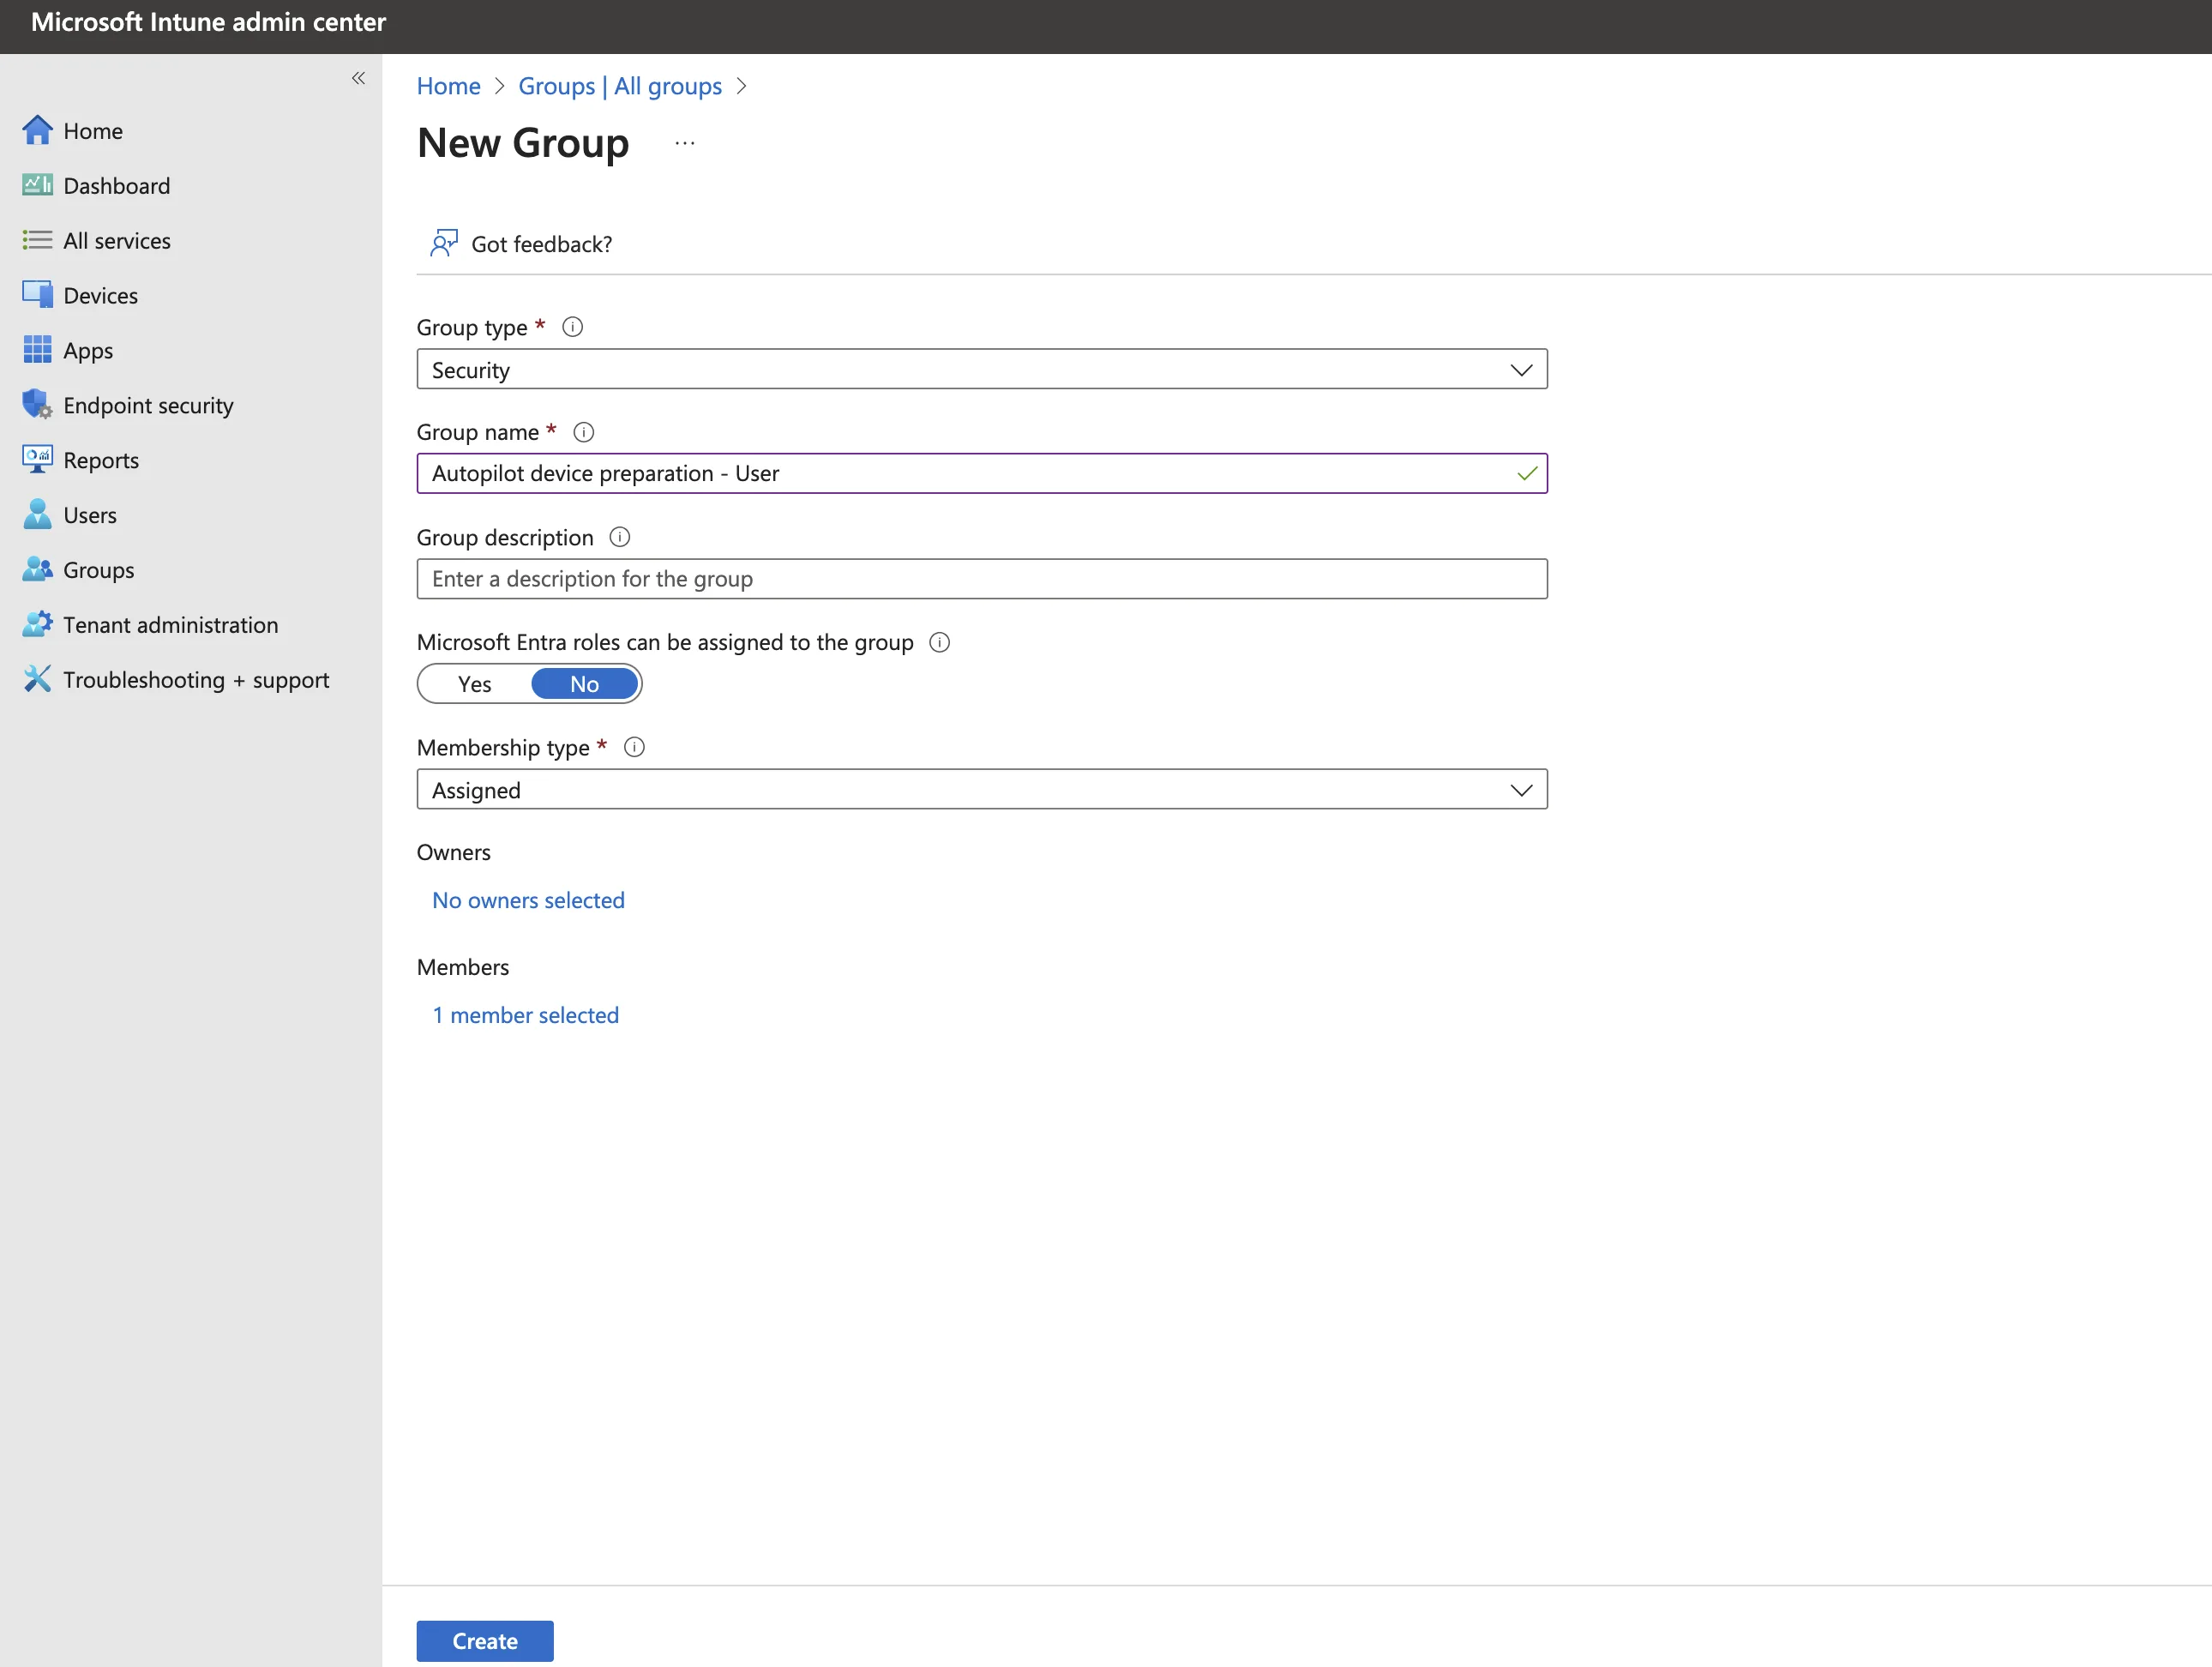Click the Create button
The width and height of the screenshot is (2212, 1667).
[x=484, y=1641]
